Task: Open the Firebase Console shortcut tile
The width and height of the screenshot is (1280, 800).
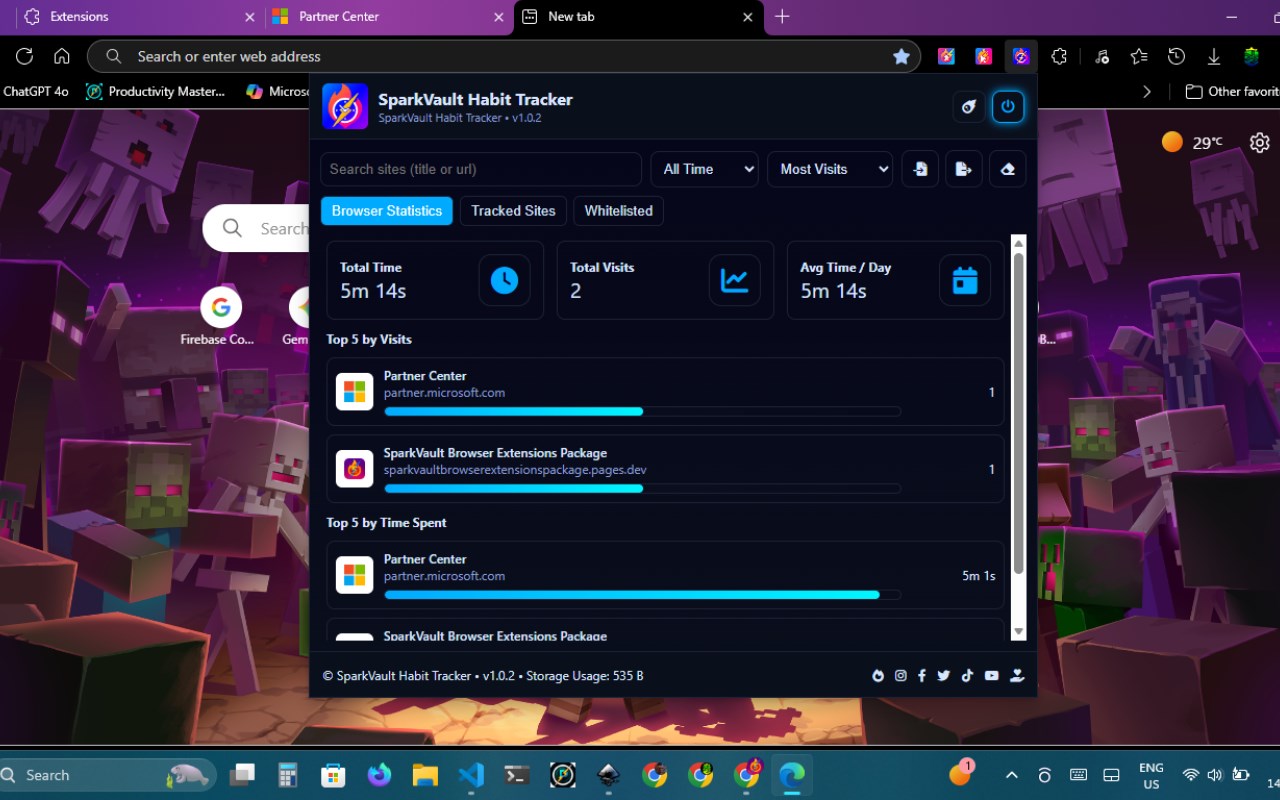Action: (x=218, y=317)
